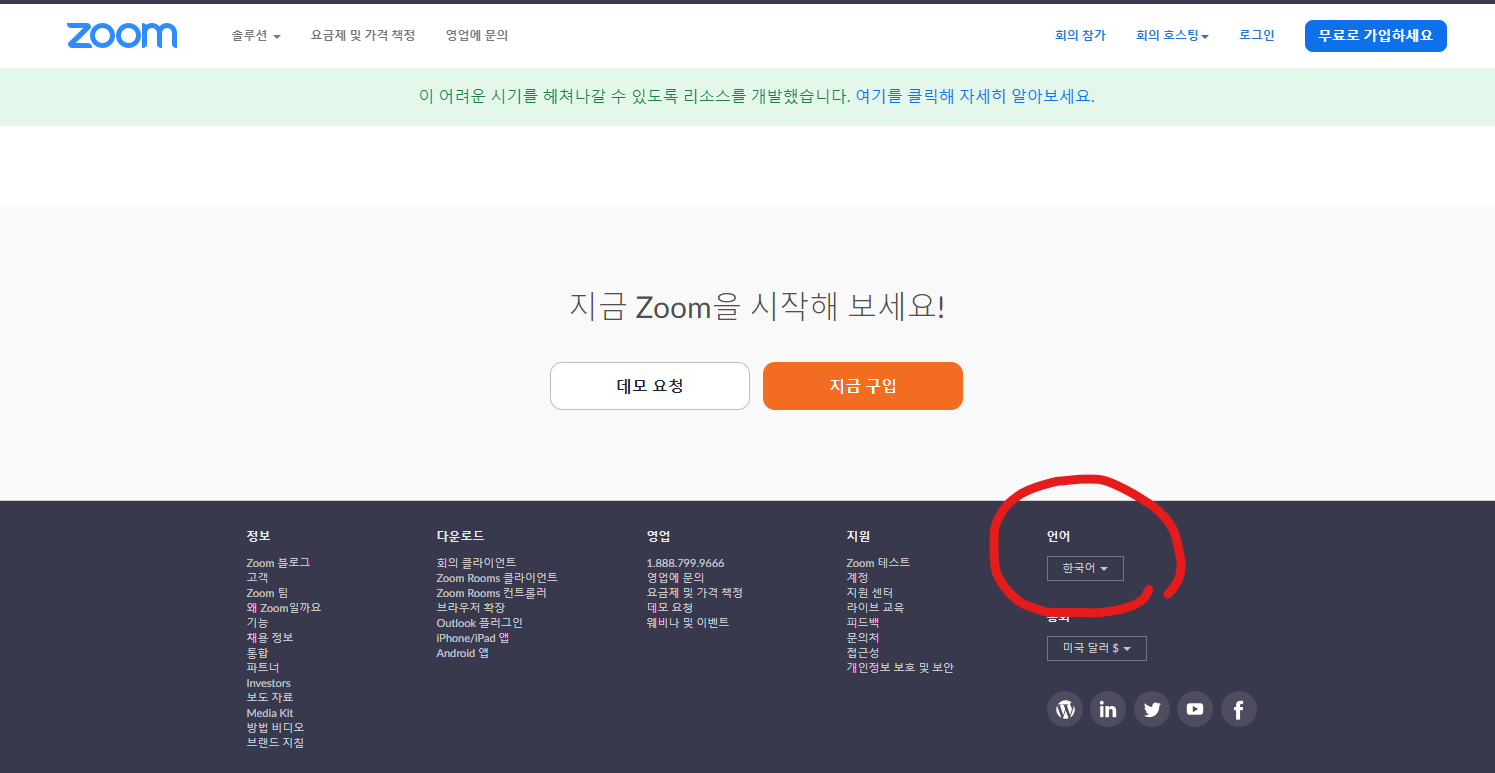Open the YouTube icon in footer

tap(1195, 710)
